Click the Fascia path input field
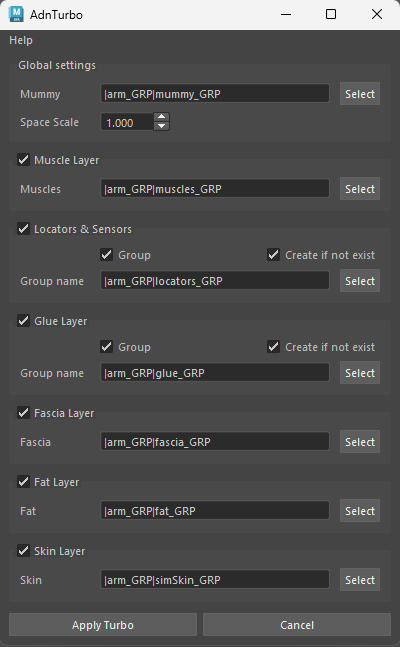Image resolution: width=400 pixels, height=647 pixels. [x=215, y=442]
